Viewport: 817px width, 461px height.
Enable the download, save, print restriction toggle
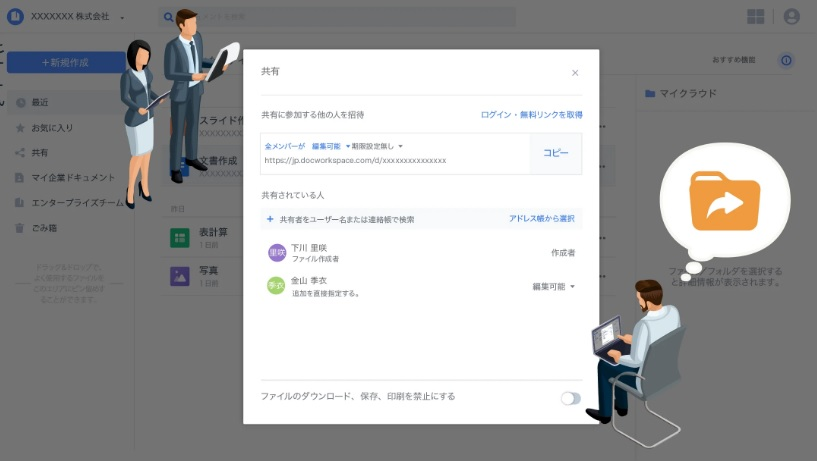tap(570, 398)
